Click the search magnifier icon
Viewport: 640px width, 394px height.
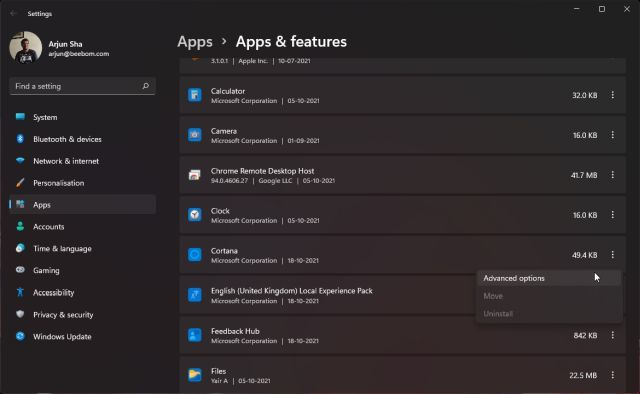tap(145, 86)
